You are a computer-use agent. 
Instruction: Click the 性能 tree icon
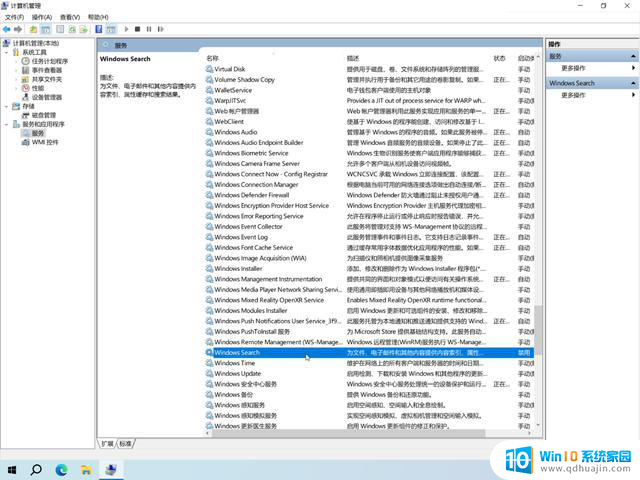[x=25, y=88]
